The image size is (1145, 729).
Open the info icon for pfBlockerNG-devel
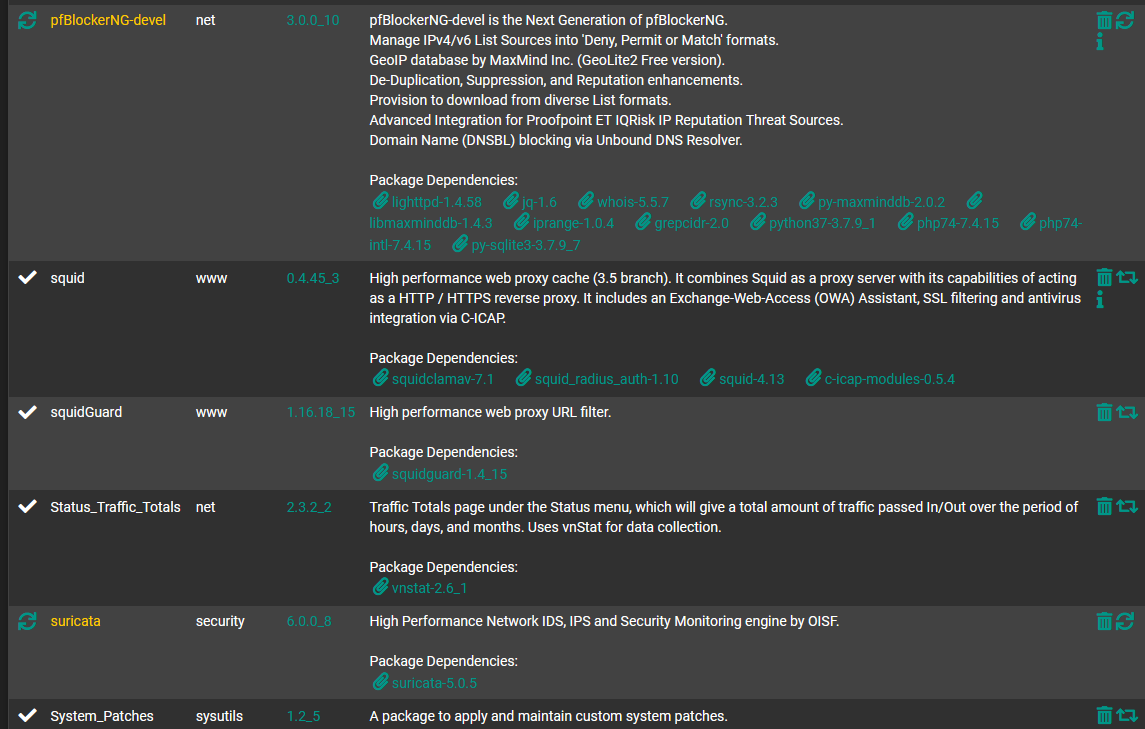click(x=1100, y=42)
